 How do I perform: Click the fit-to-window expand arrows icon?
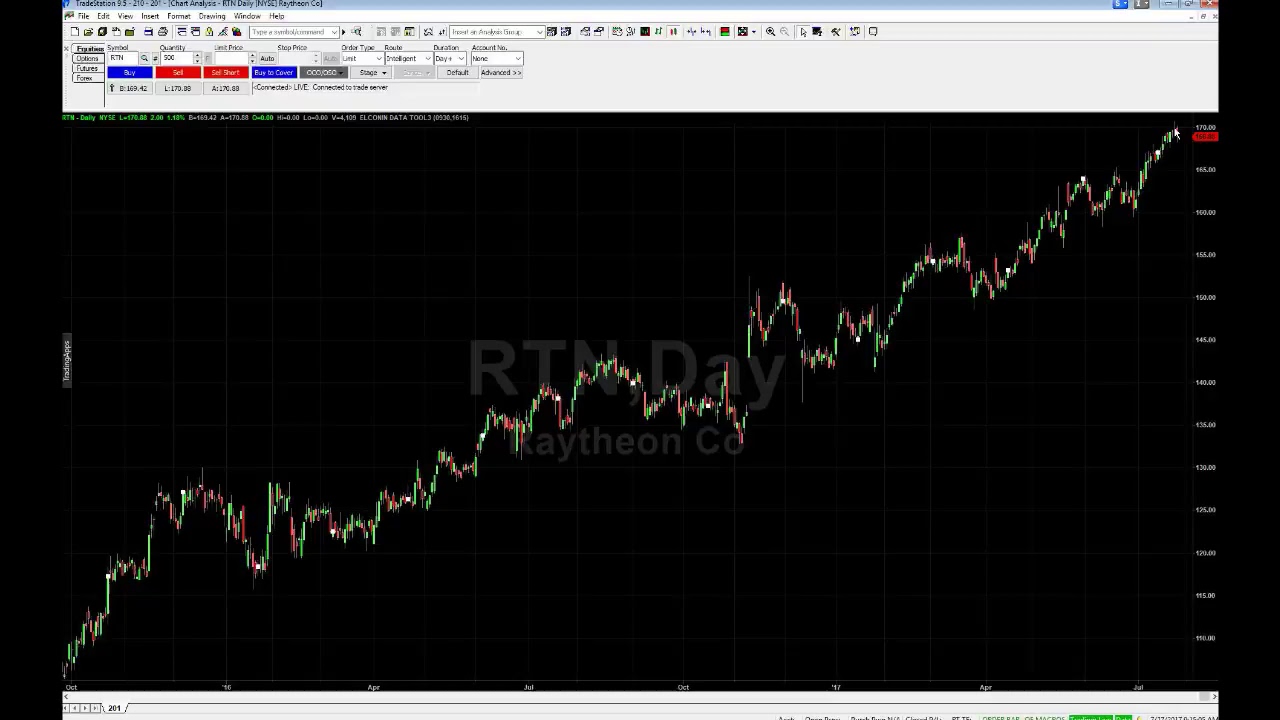743,32
